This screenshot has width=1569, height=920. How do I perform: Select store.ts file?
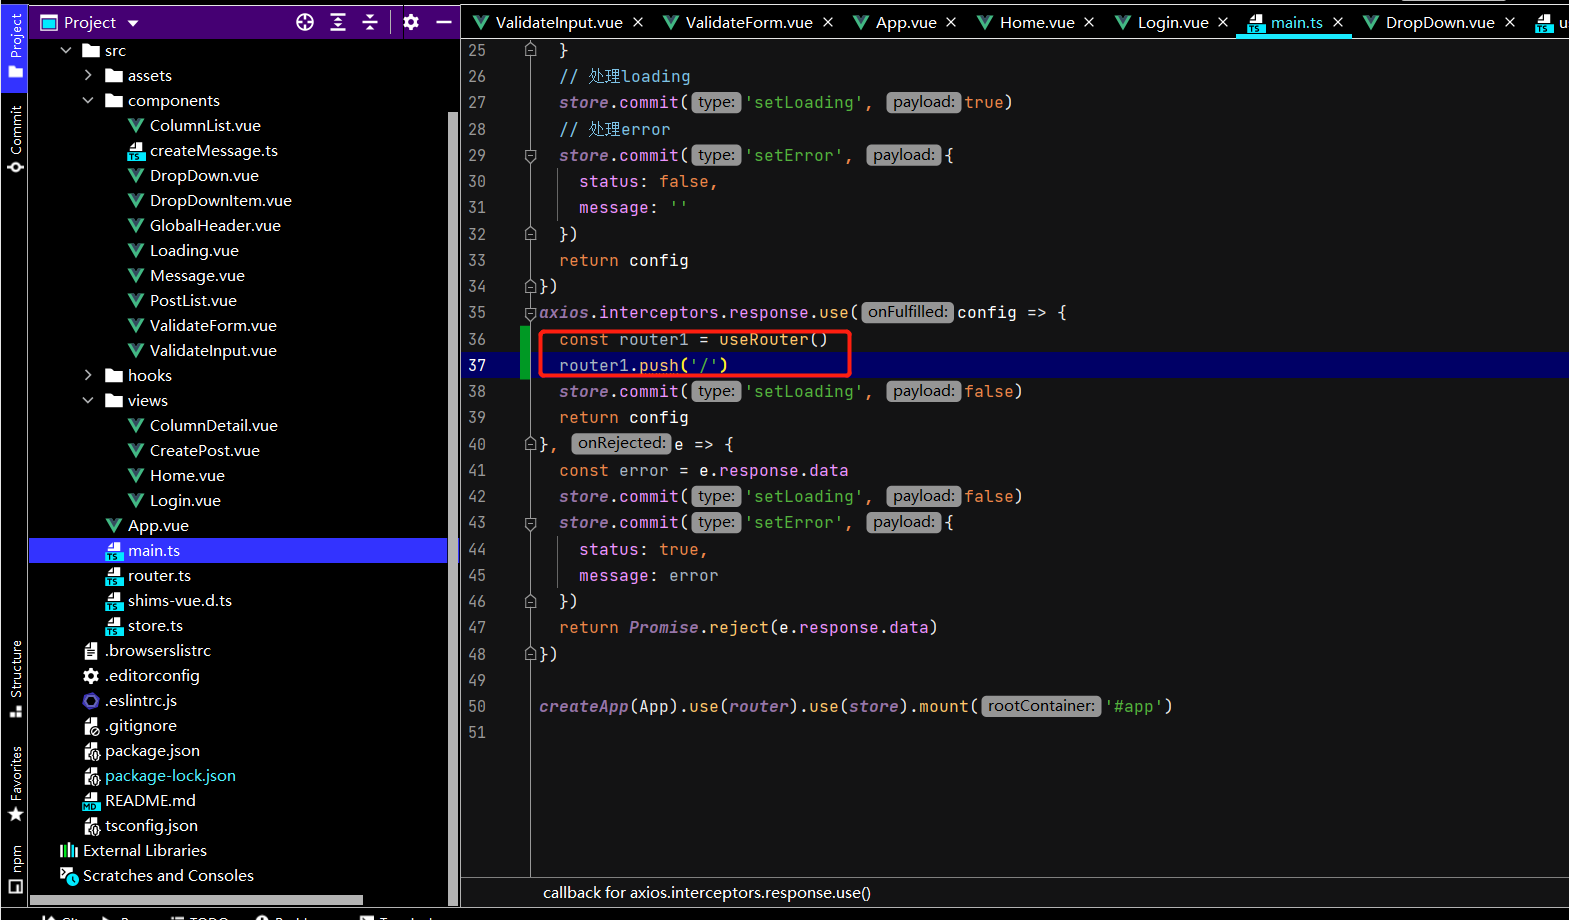155,625
